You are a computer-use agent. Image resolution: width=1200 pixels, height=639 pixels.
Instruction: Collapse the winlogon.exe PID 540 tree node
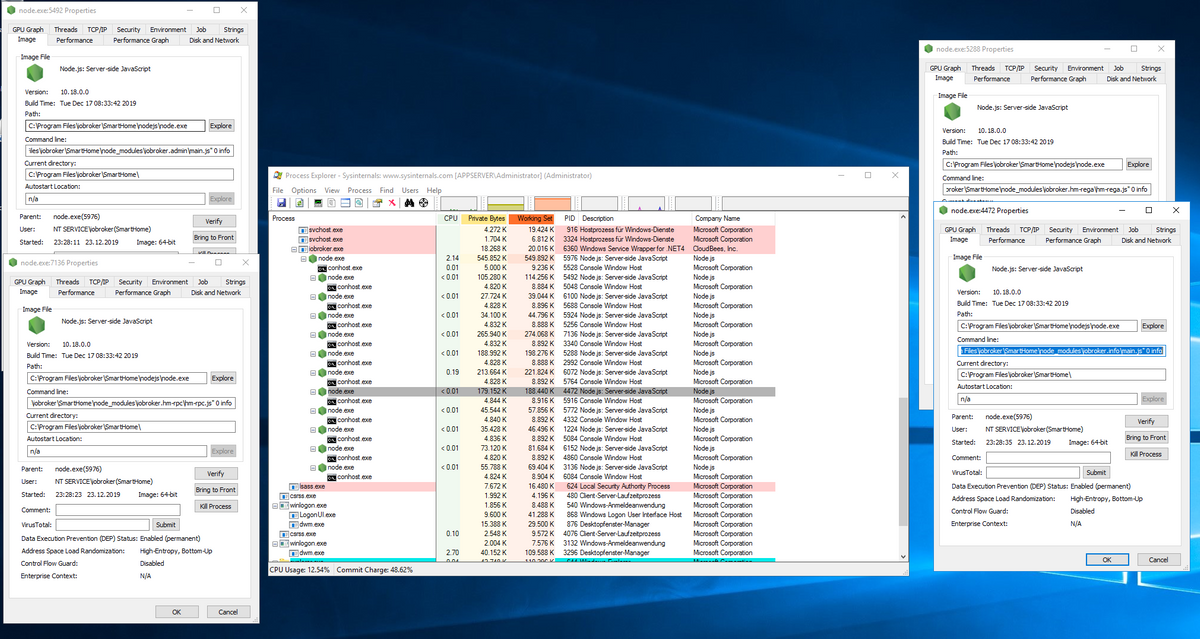(x=277, y=505)
